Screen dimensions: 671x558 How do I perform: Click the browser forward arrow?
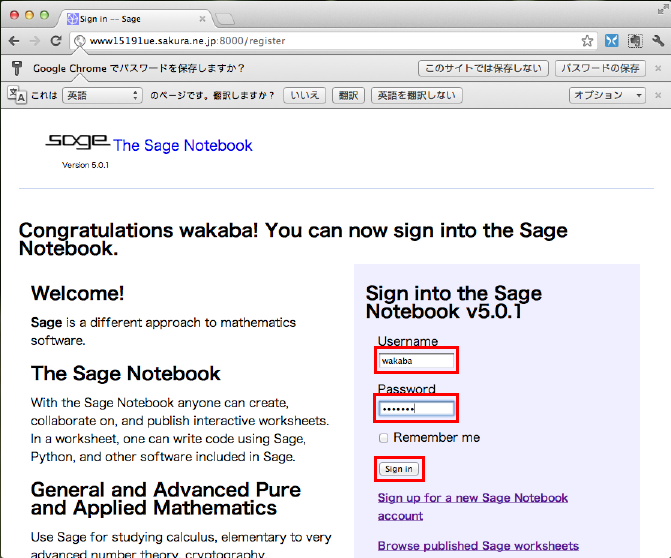(36, 41)
